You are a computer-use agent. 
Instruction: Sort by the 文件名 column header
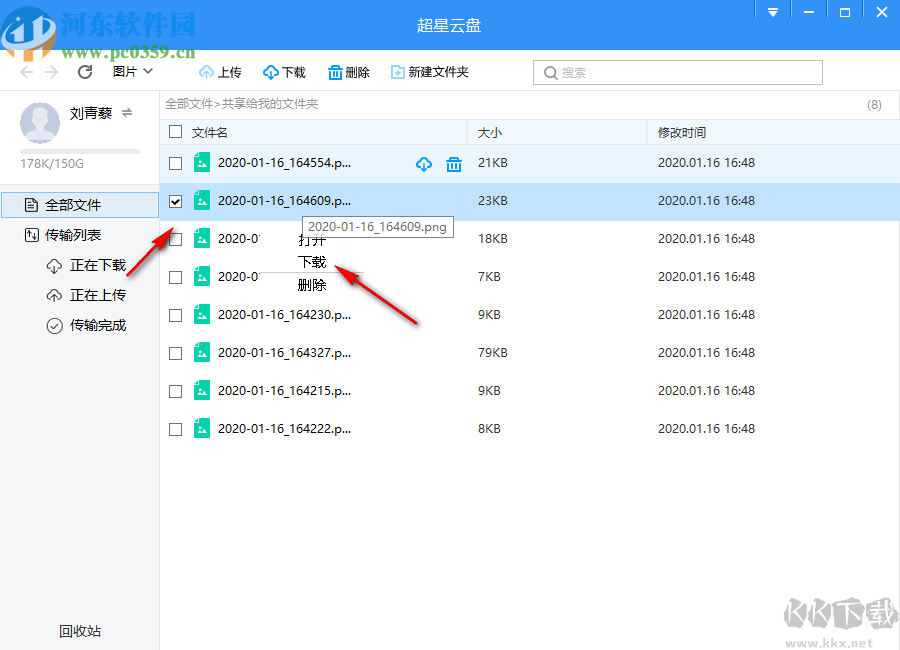210,133
